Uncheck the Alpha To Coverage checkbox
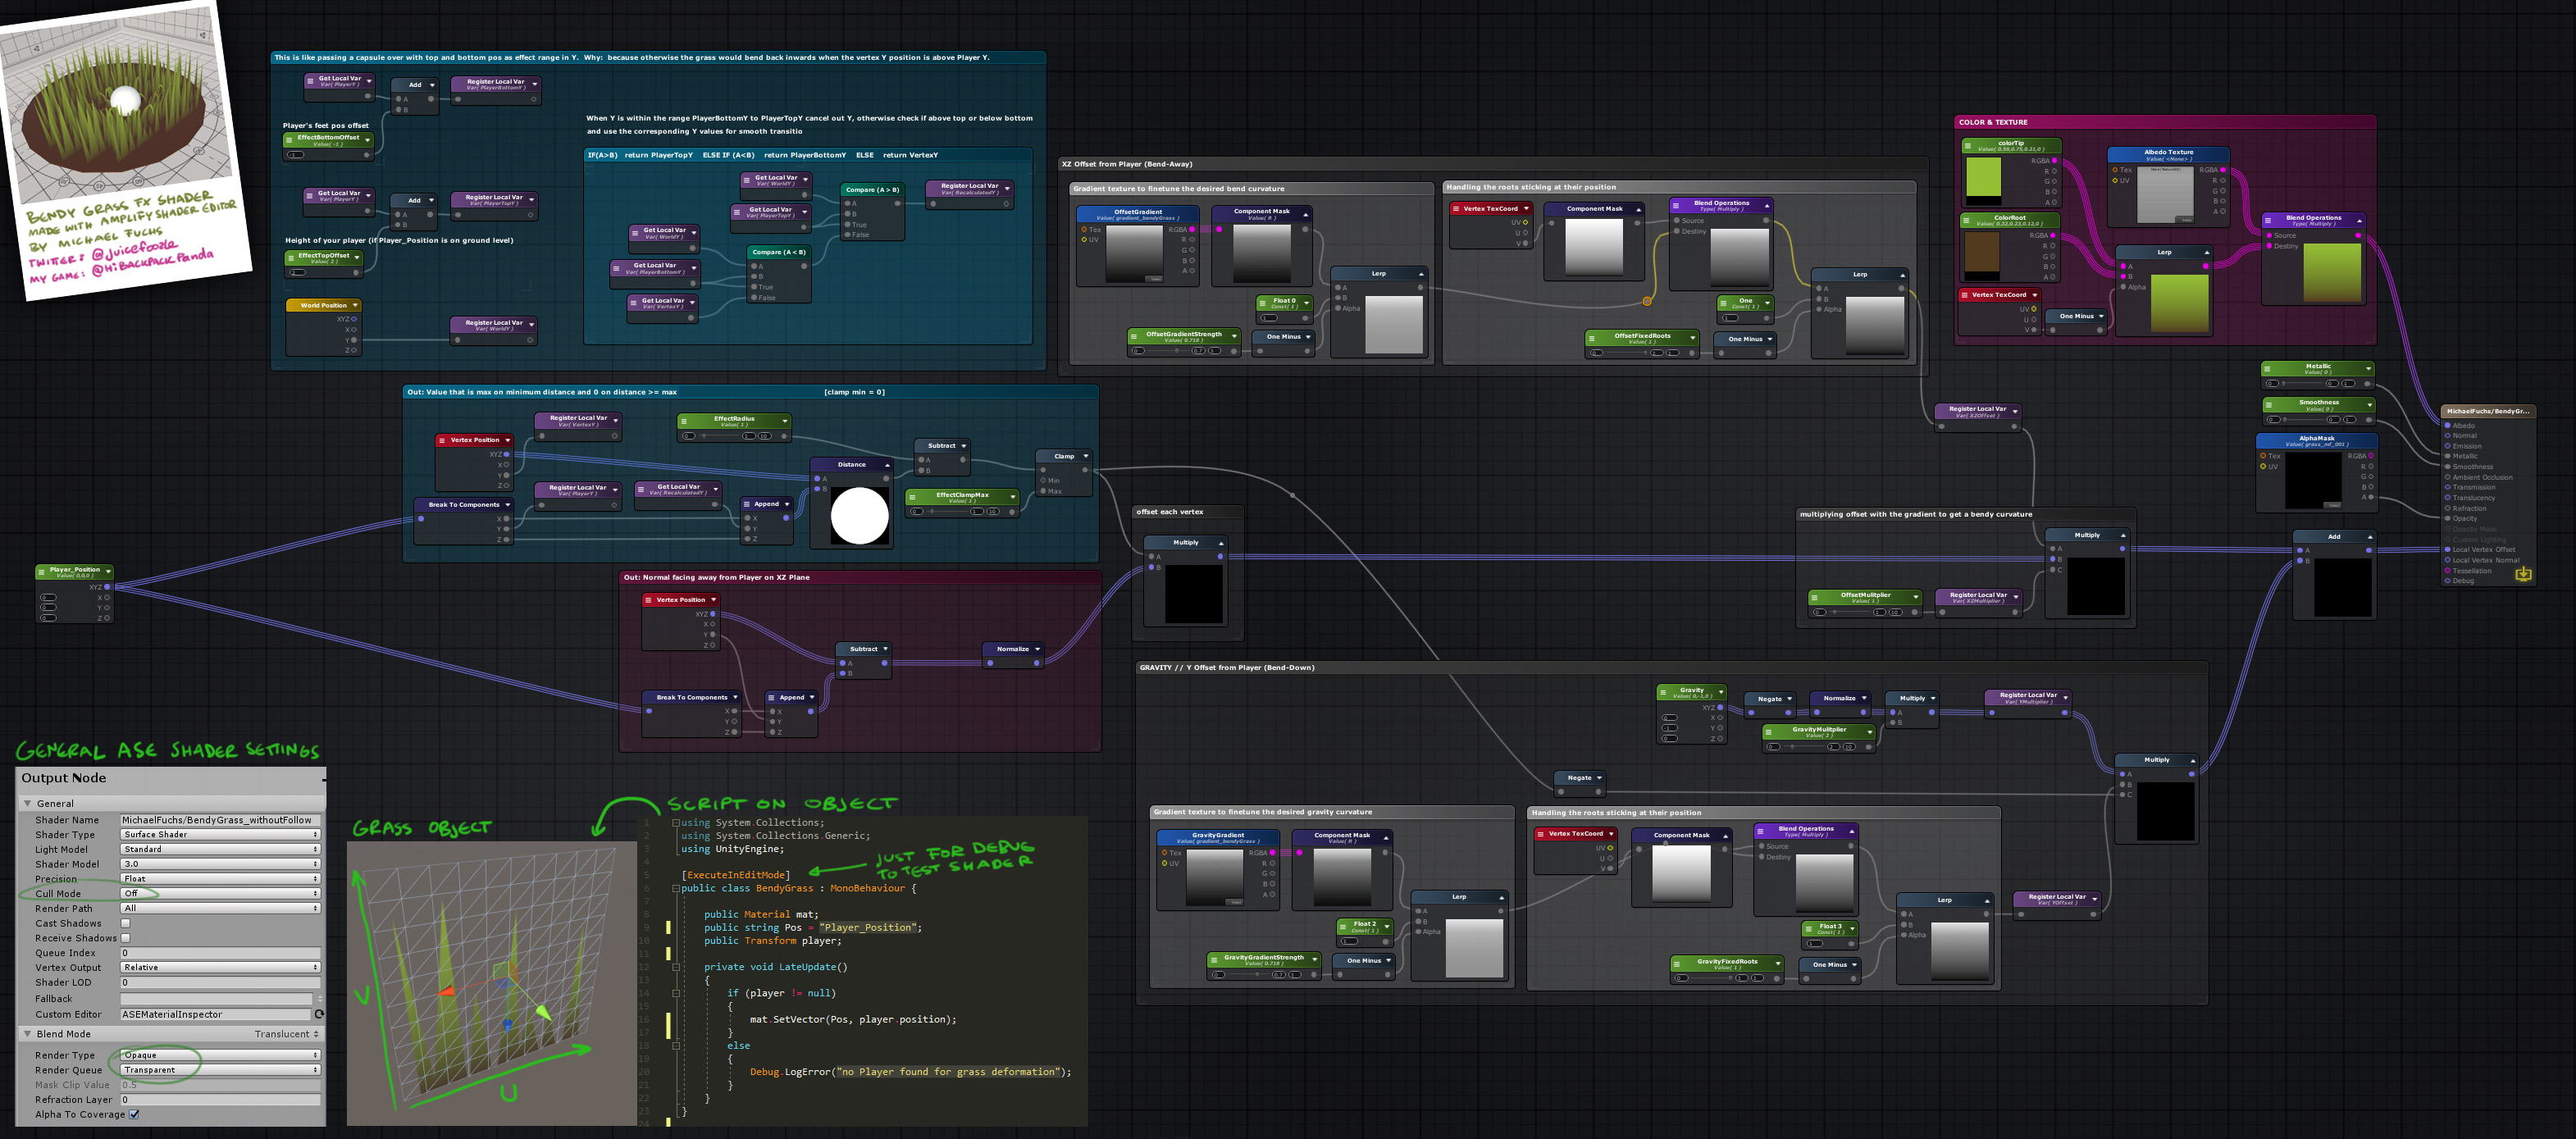The height and width of the screenshot is (1139, 2576). [x=134, y=1114]
